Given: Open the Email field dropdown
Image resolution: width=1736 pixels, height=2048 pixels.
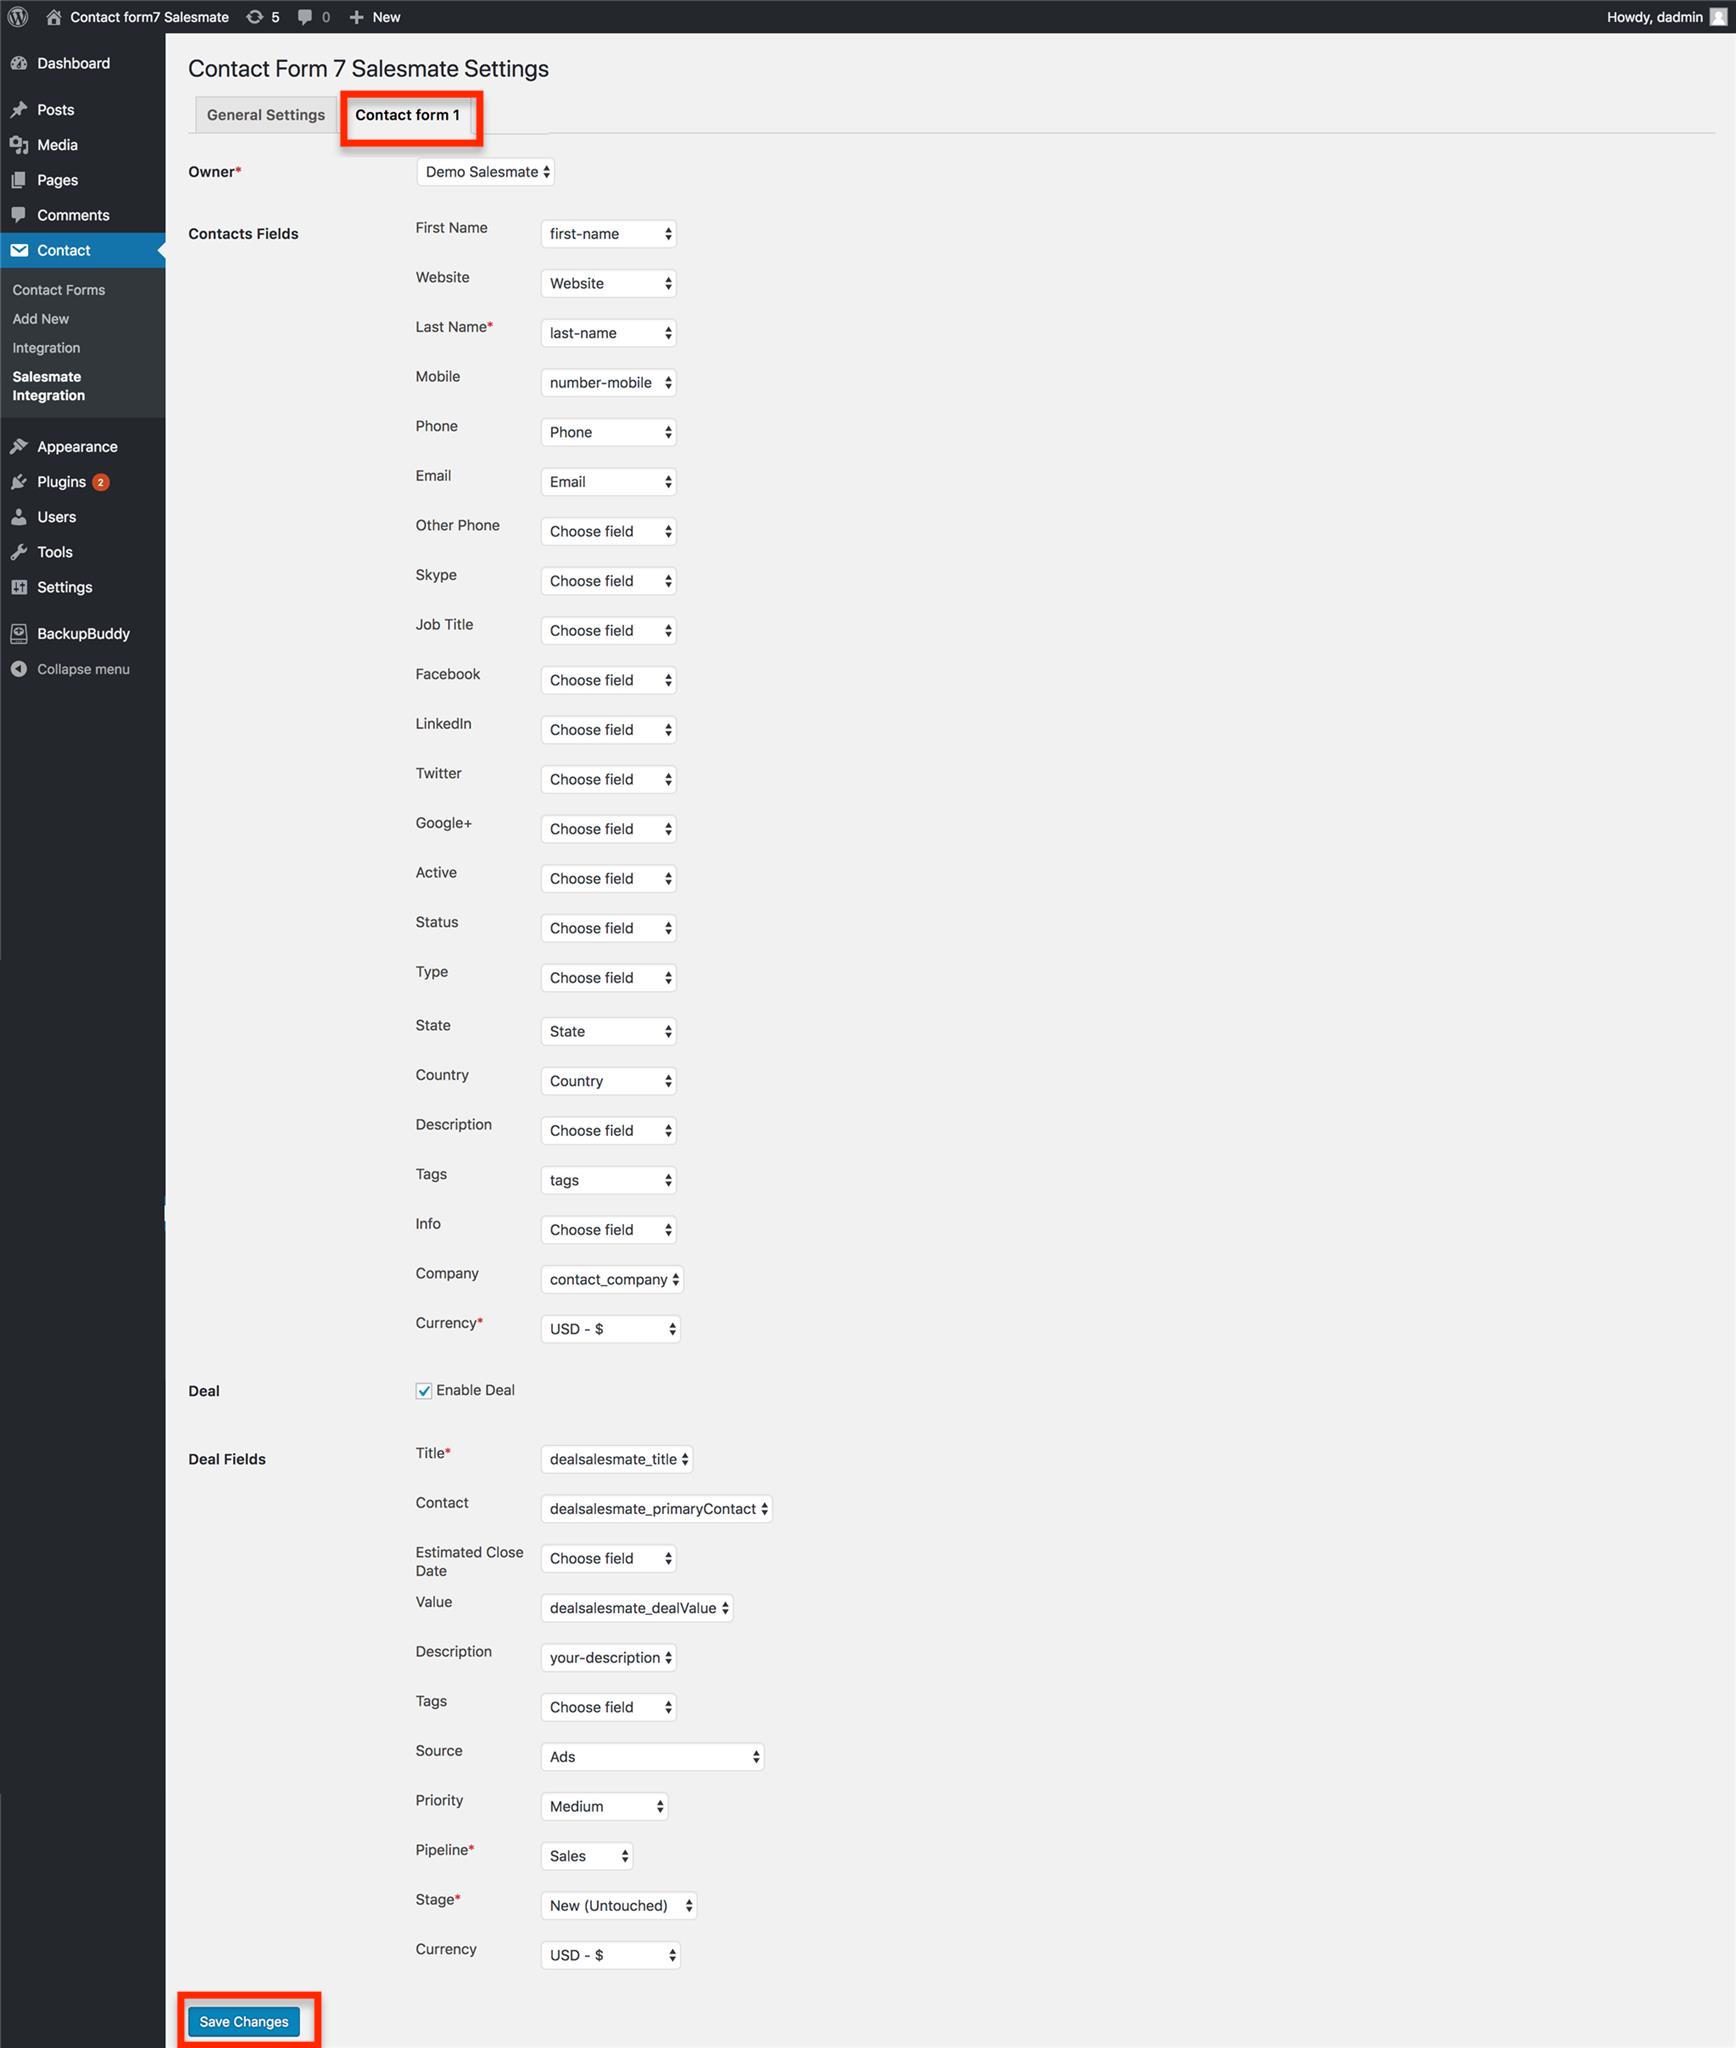Looking at the screenshot, I should click(x=609, y=482).
